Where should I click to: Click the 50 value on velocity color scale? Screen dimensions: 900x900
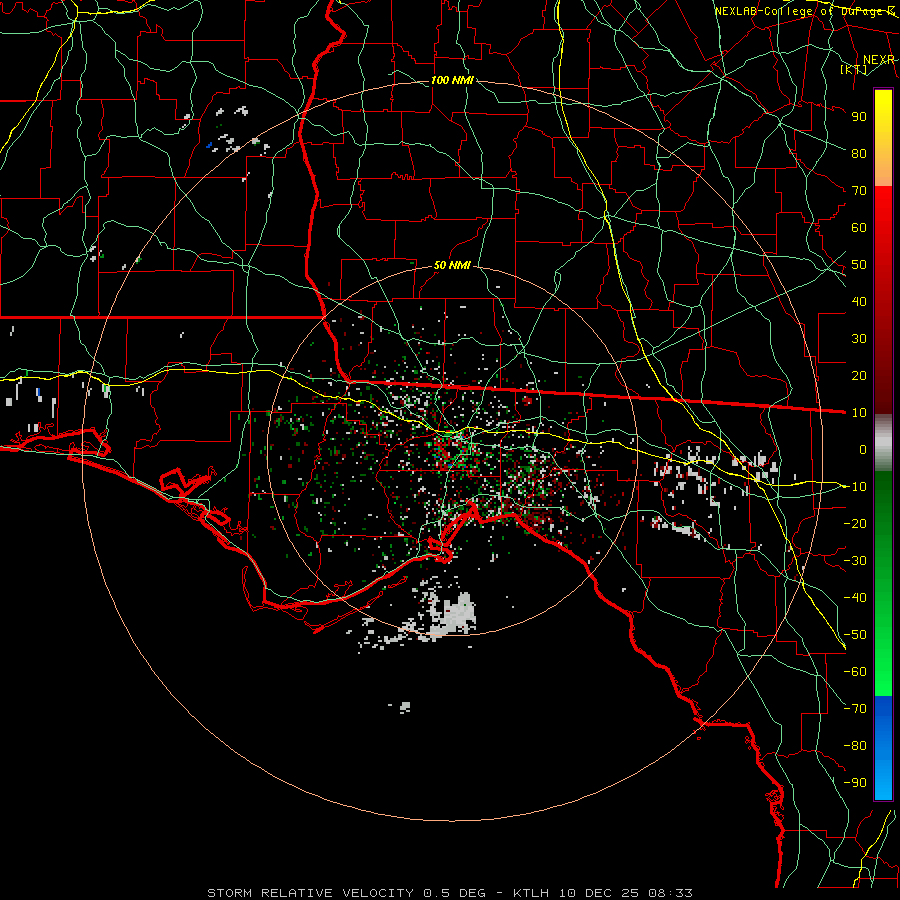[x=859, y=265]
